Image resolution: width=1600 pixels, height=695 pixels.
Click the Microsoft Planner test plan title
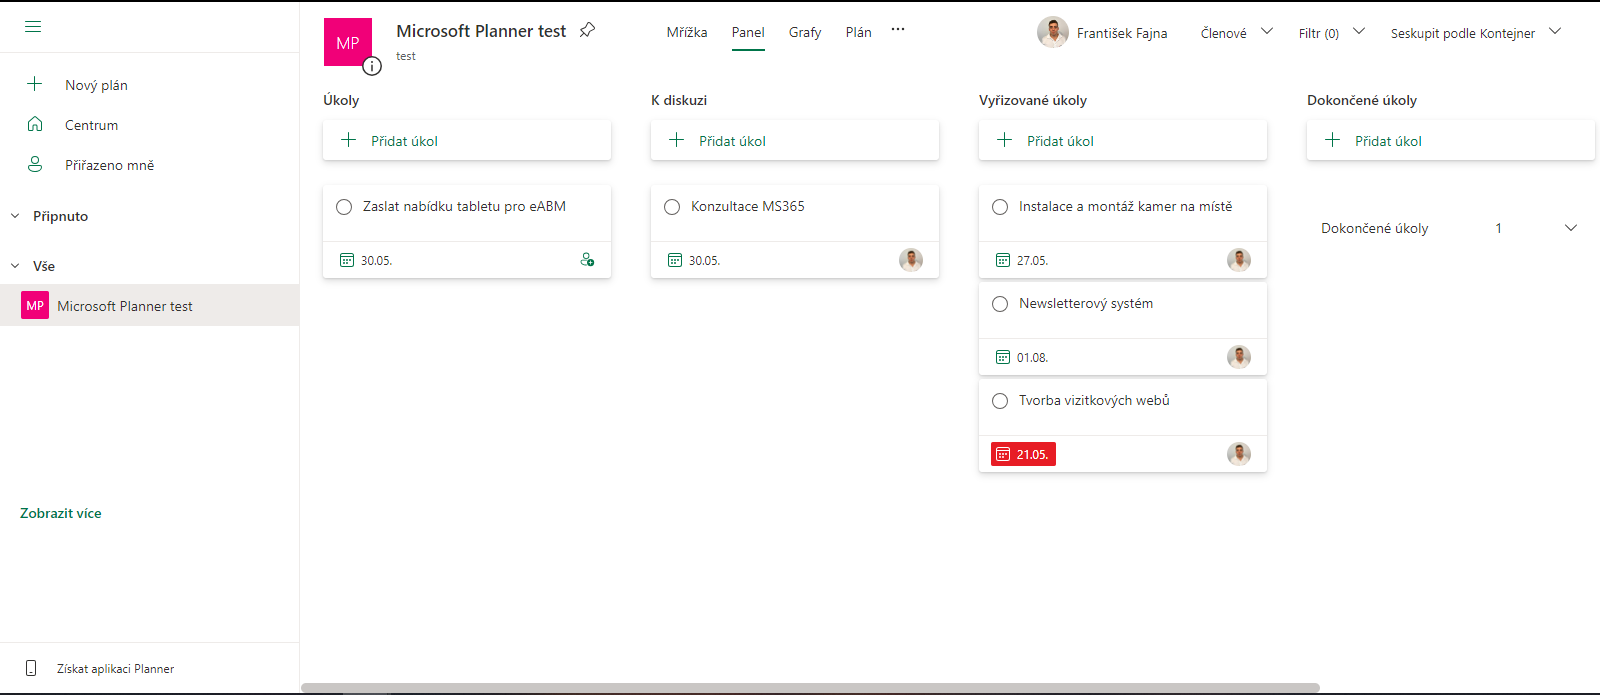coord(481,31)
